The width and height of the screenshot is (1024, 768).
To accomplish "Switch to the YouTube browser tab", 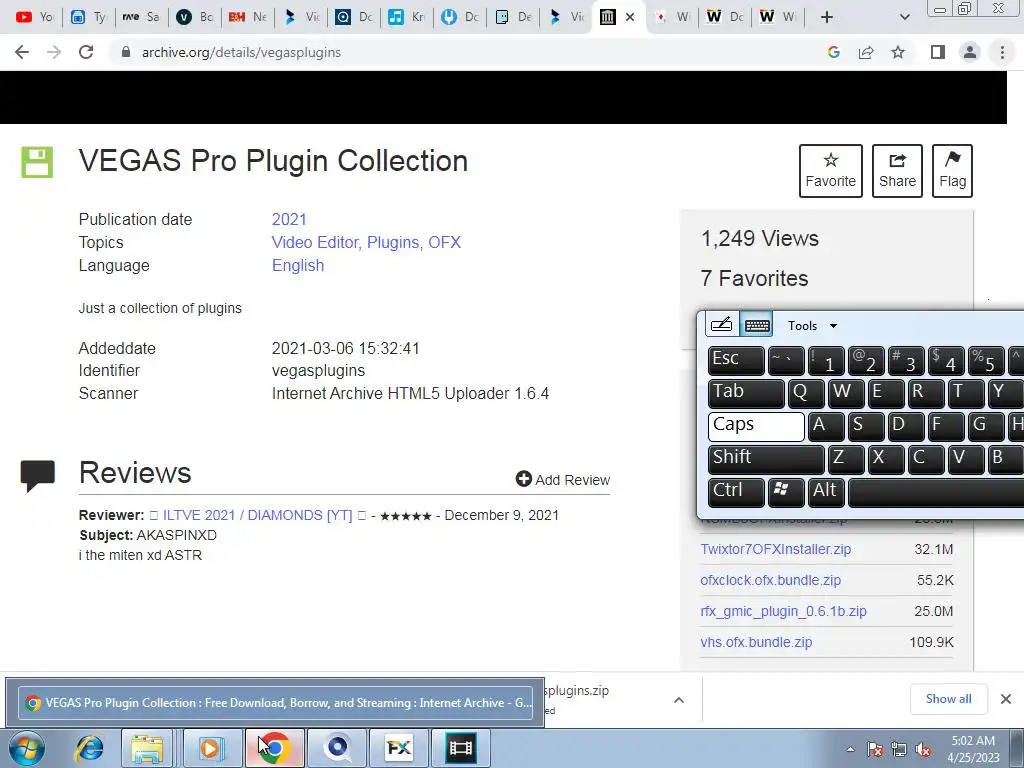I will 34,17.
